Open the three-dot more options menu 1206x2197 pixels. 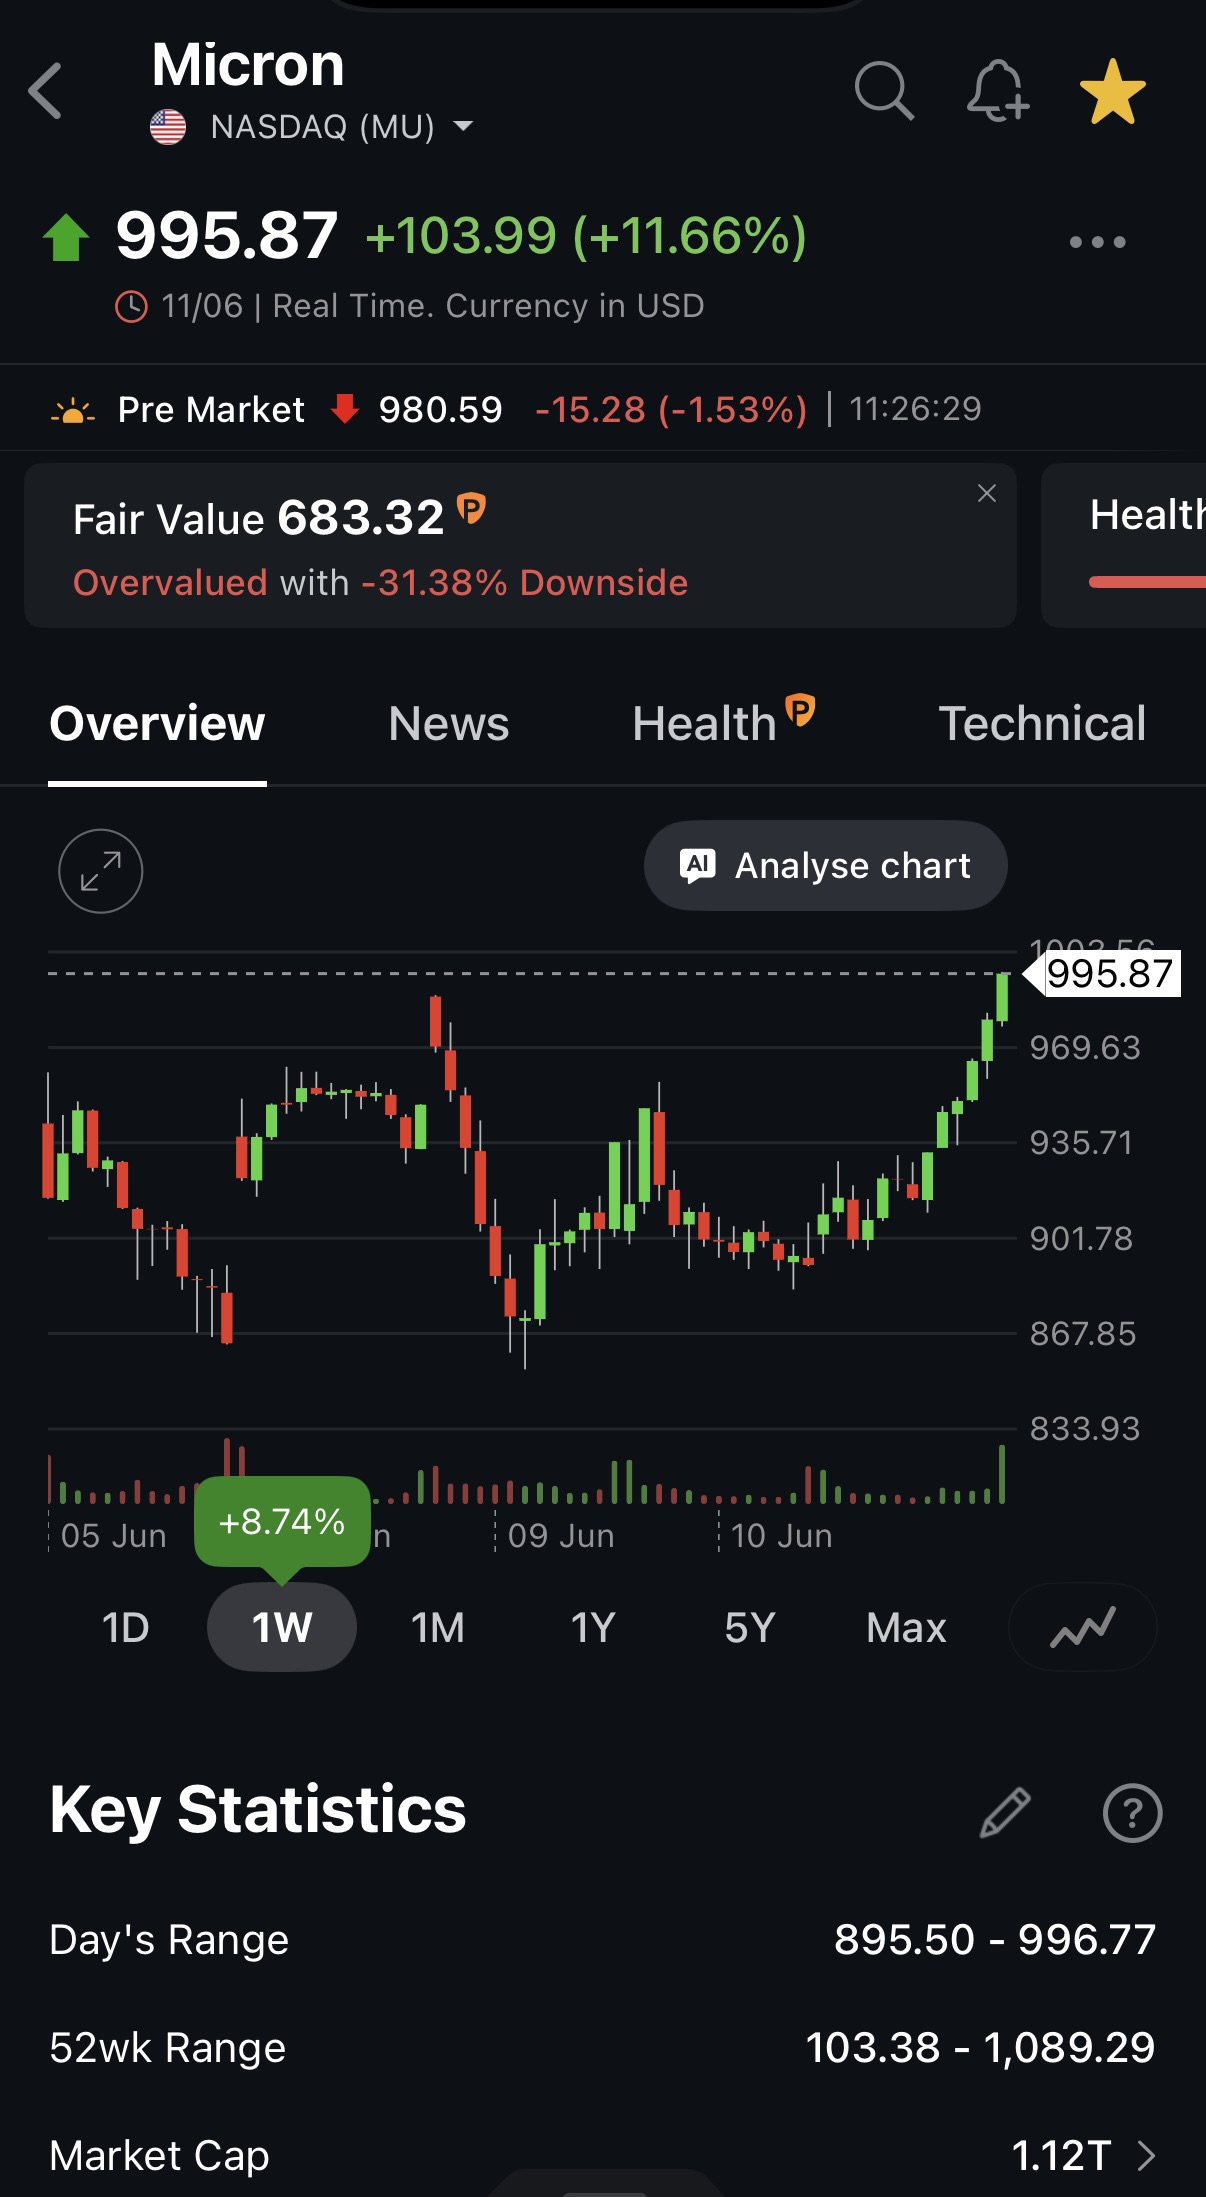[x=1097, y=242]
